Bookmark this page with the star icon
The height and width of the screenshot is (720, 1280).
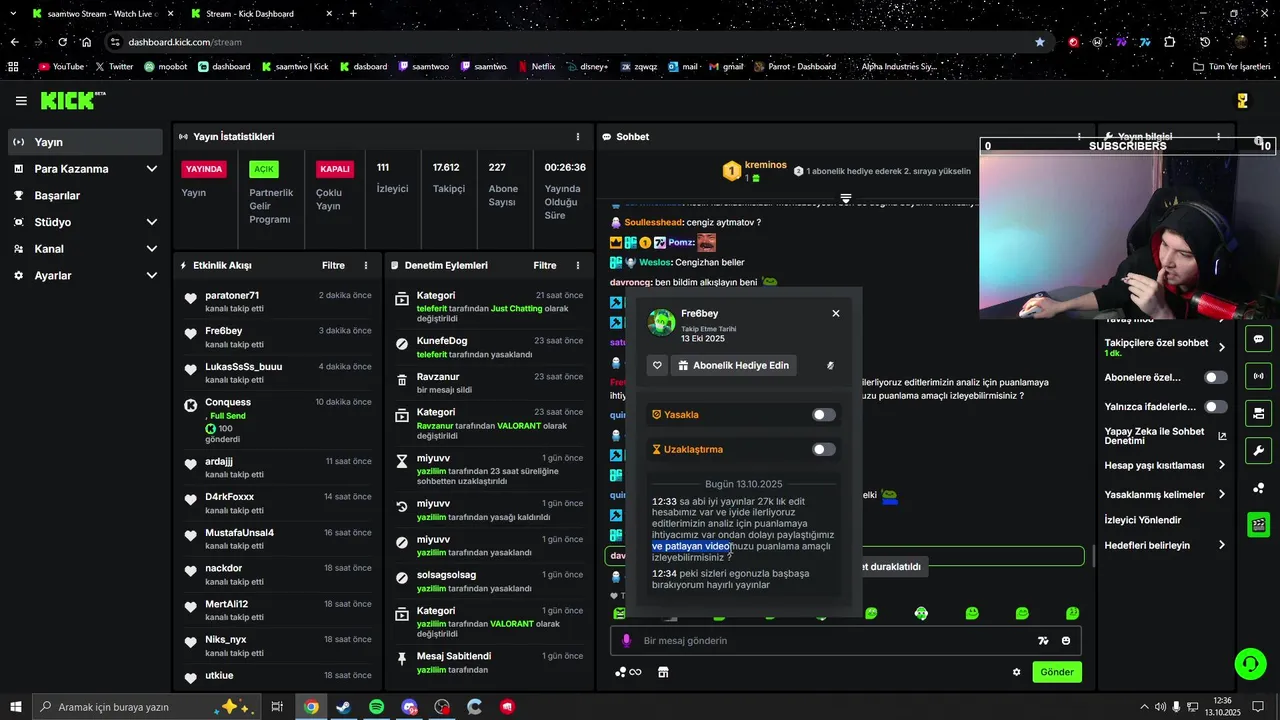pos(1040,42)
